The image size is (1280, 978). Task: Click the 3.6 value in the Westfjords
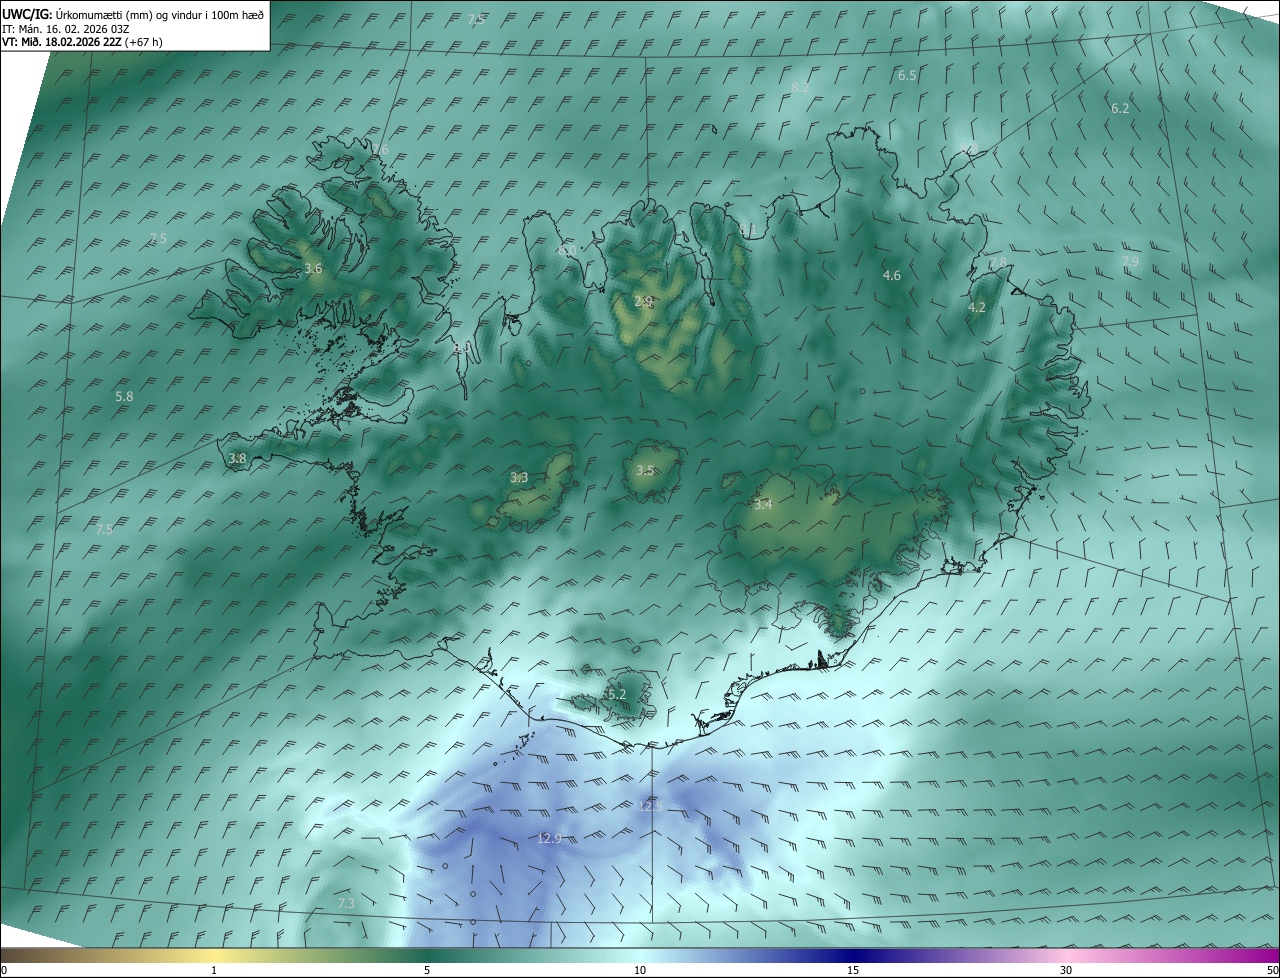[x=313, y=269]
